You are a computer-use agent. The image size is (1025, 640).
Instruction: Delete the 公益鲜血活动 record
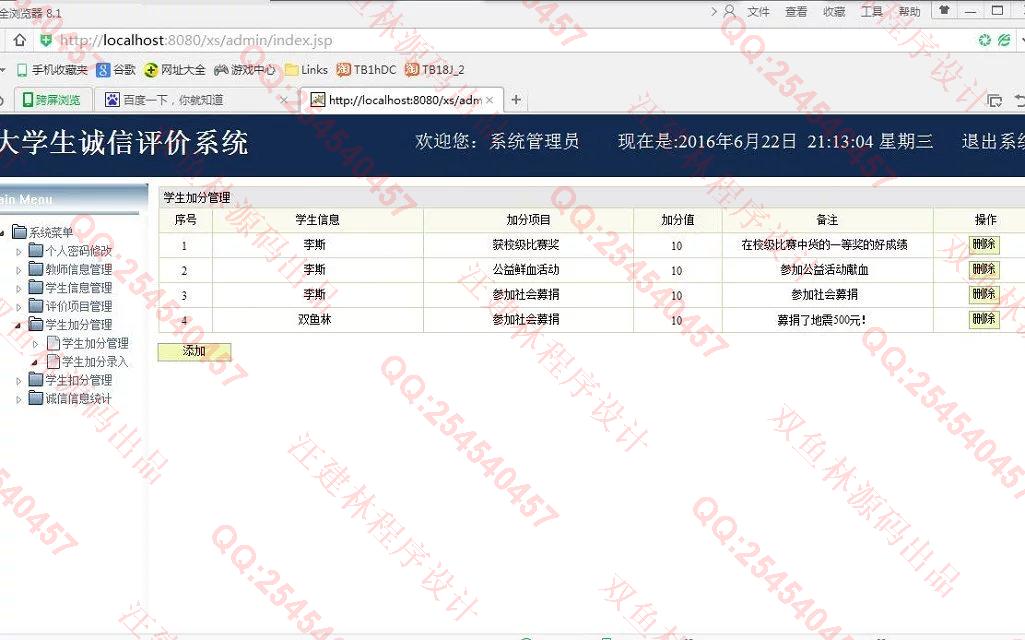[984, 270]
